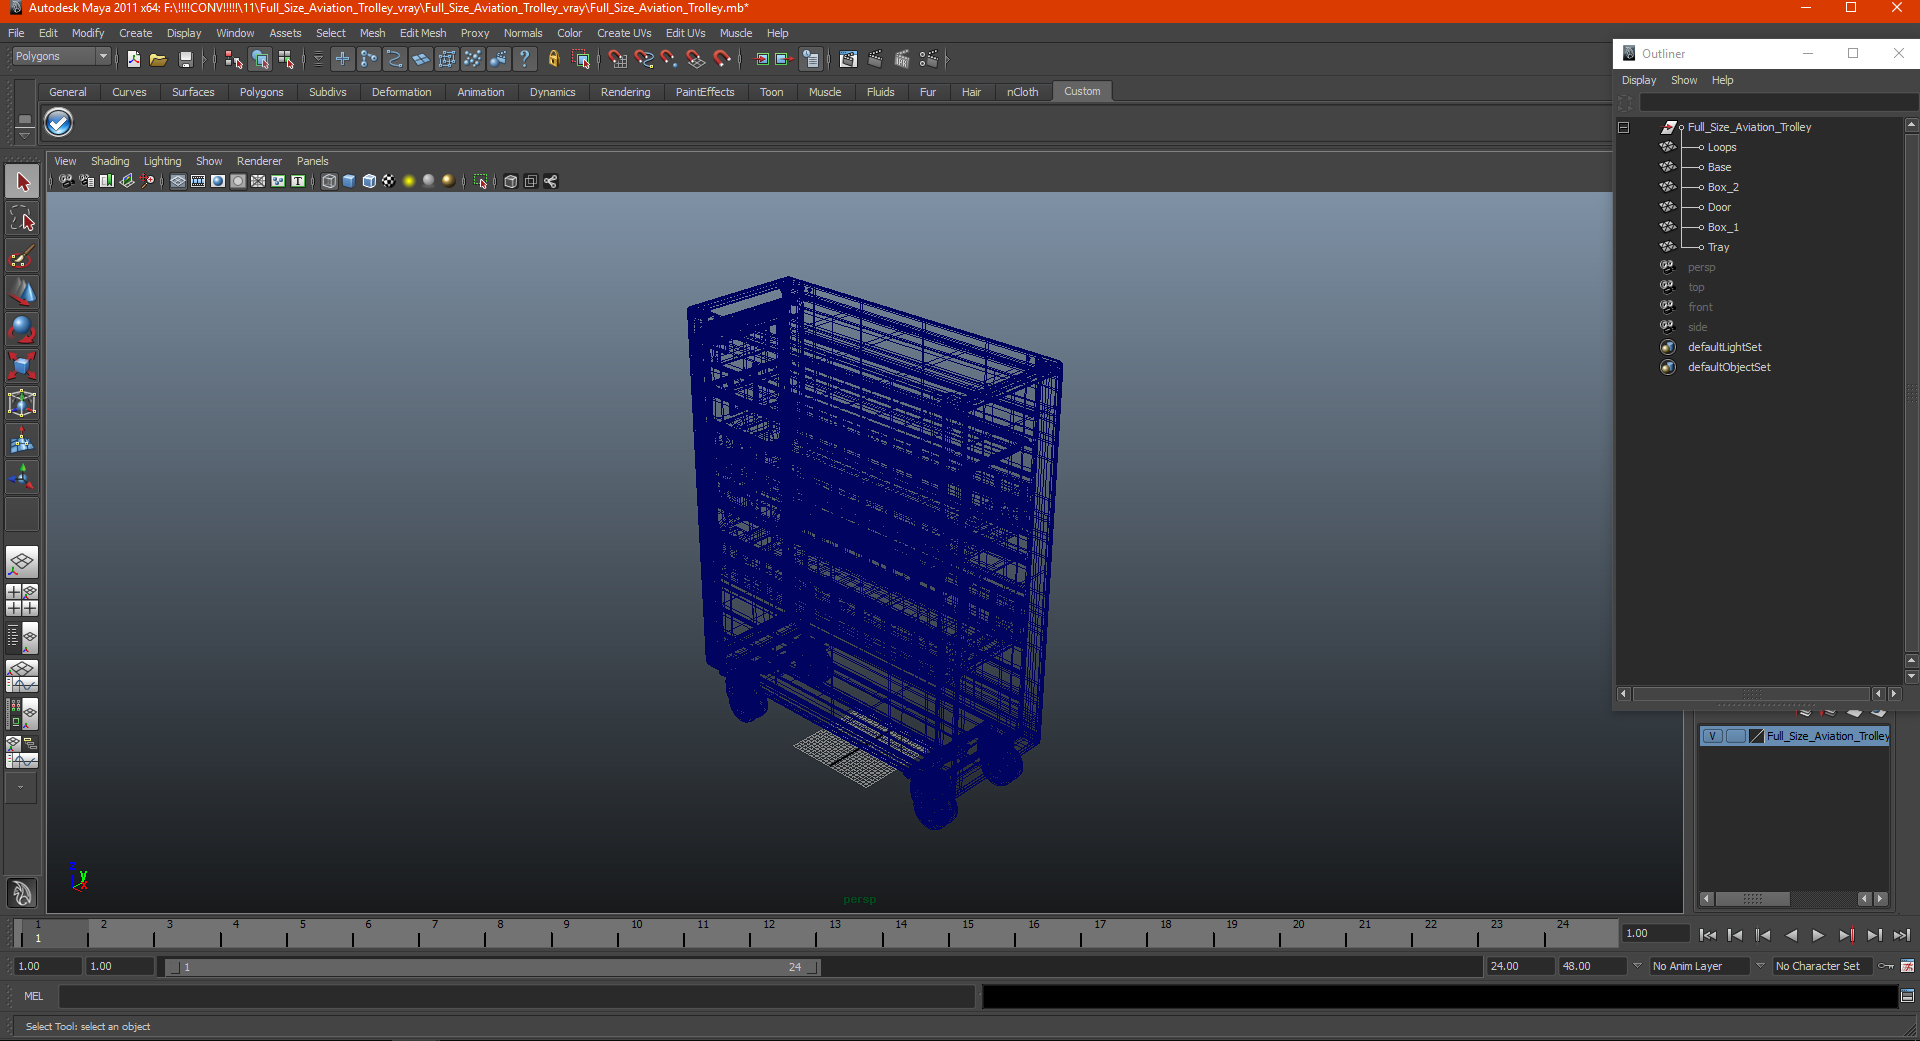Toggle wireframe on shaded in viewport toolbar
Image resolution: width=1920 pixels, height=1041 pixels.
[369, 181]
